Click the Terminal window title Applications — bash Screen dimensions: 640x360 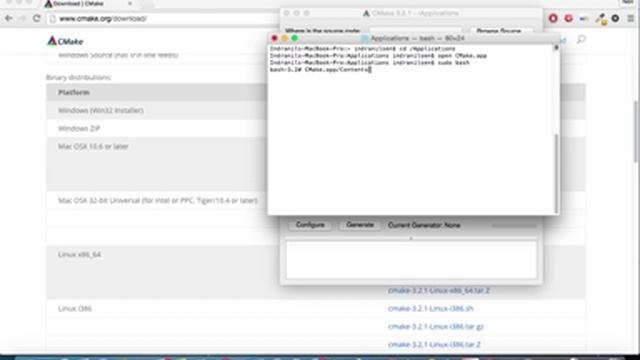417,38
